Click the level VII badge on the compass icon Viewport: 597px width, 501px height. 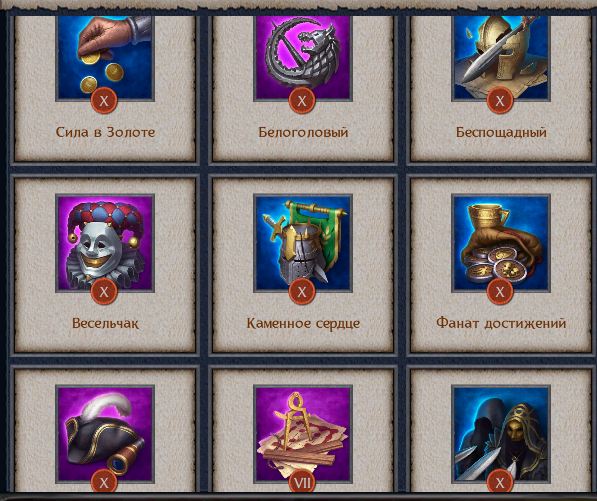tap(302, 482)
